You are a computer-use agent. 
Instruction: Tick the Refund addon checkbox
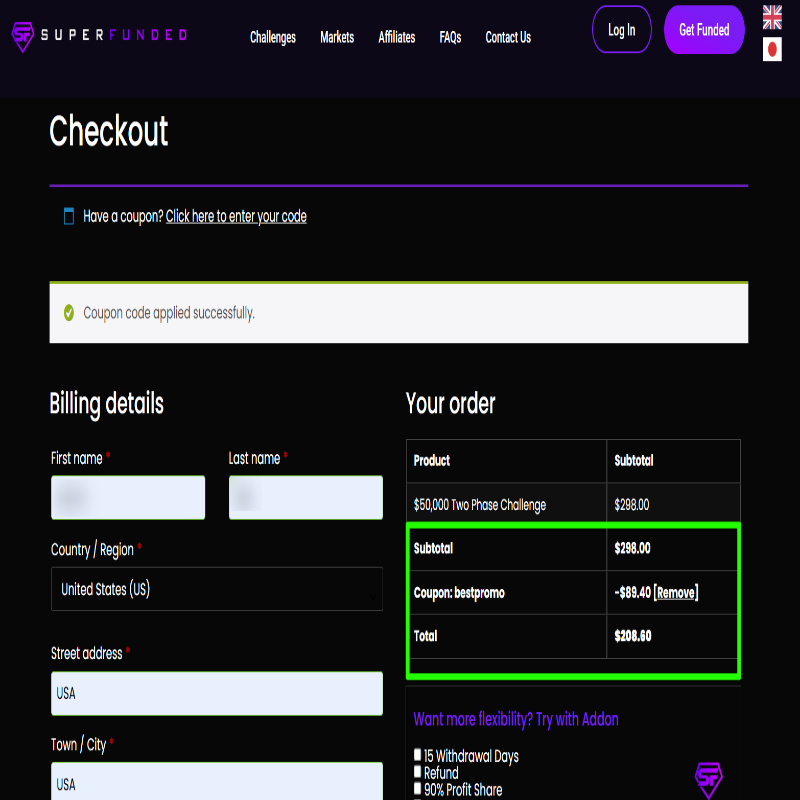click(x=418, y=773)
